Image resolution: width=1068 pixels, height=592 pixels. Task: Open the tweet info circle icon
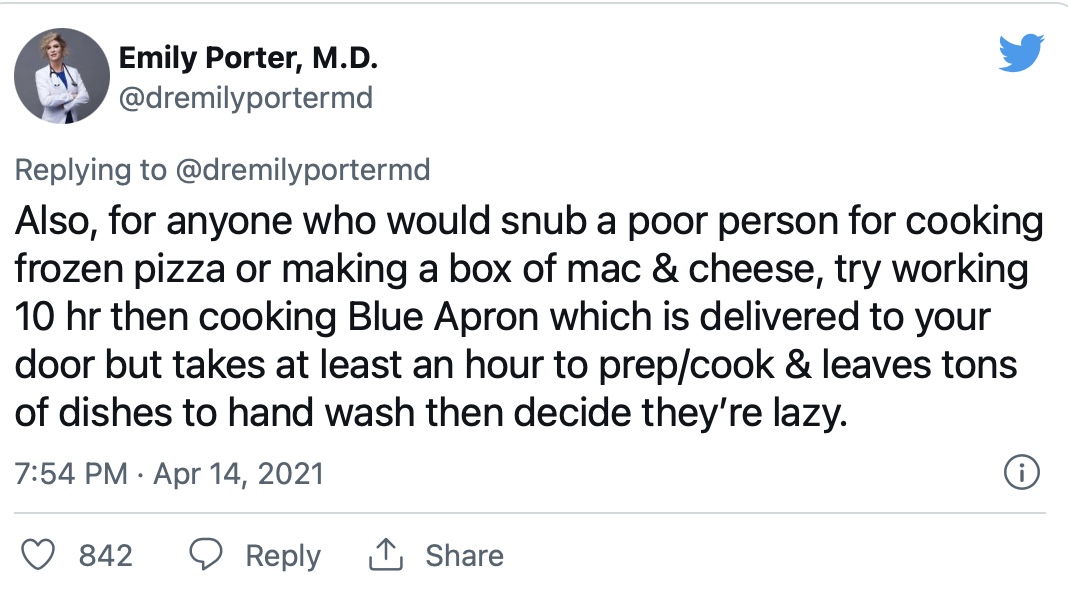click(1022, 472)
